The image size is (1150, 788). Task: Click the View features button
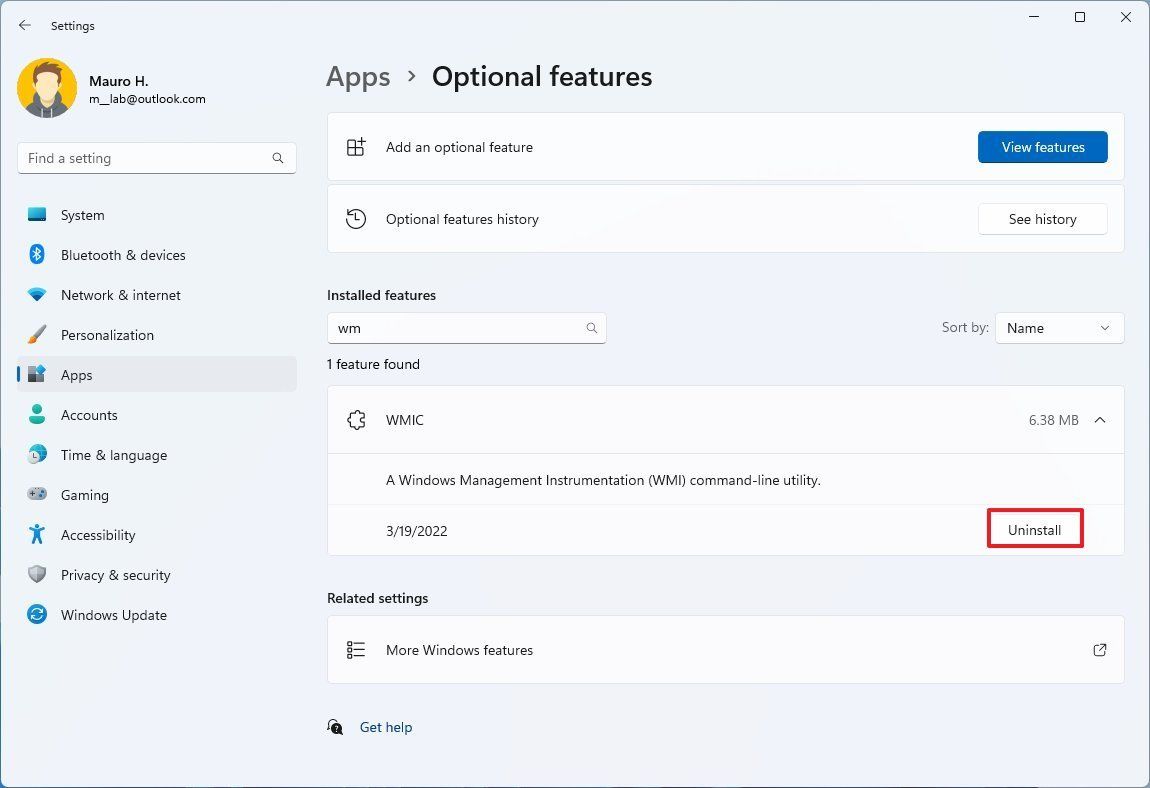1042,147
